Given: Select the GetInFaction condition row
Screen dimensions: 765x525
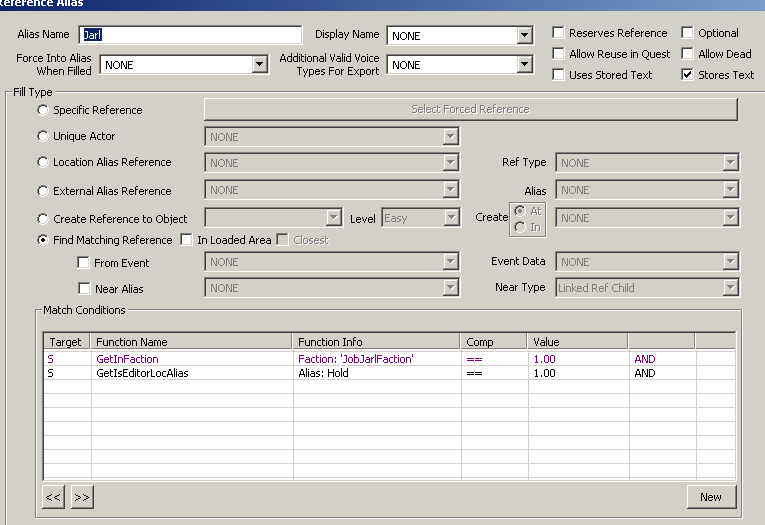Looking at the screenshot, I should pyautogui.click(x=389, y=359).
